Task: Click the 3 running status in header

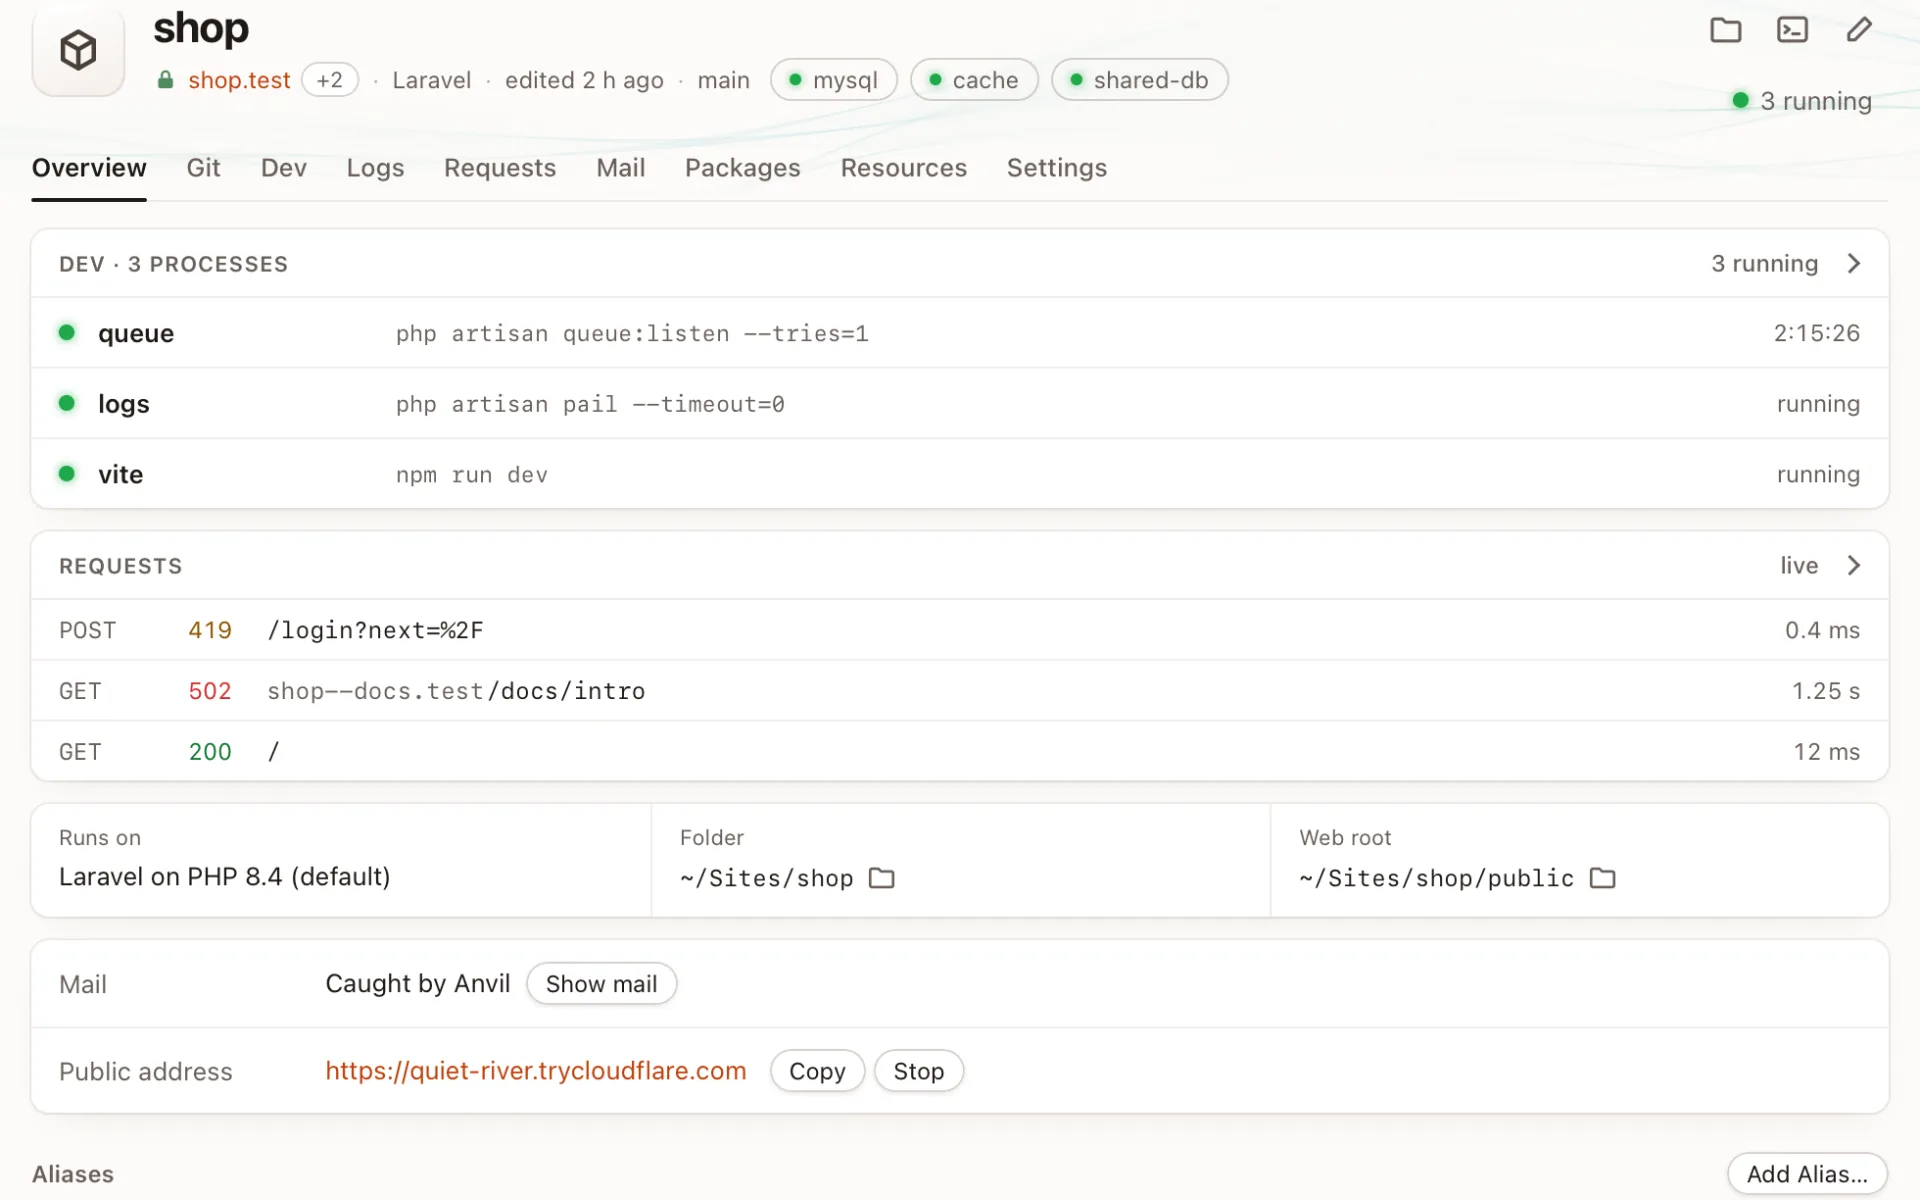Action: pos(1802,101)
